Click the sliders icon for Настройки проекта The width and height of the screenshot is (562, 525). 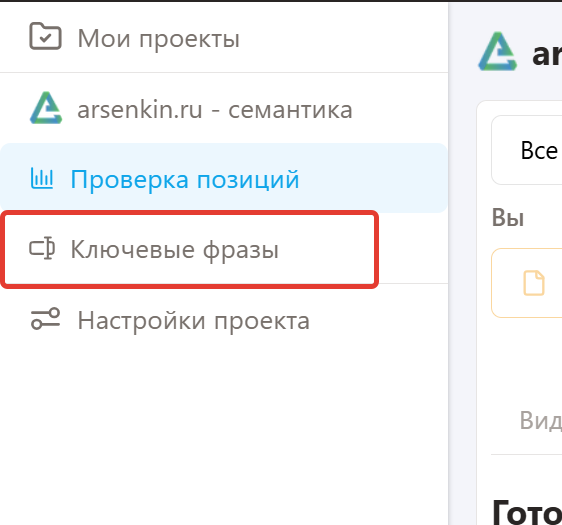46,319
